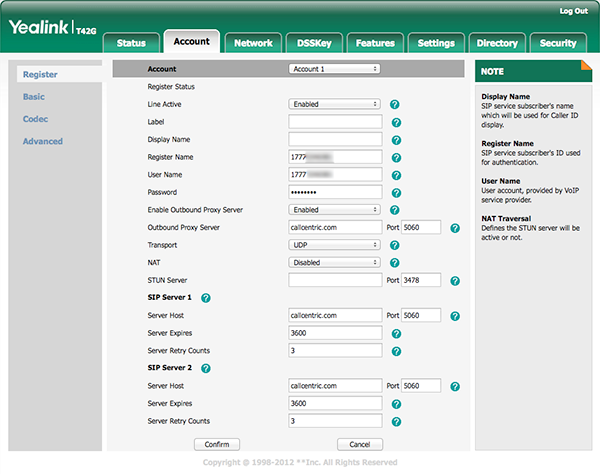600x474 pixels.
Task: Open the Features tab
Action: [x=375, y=43]
